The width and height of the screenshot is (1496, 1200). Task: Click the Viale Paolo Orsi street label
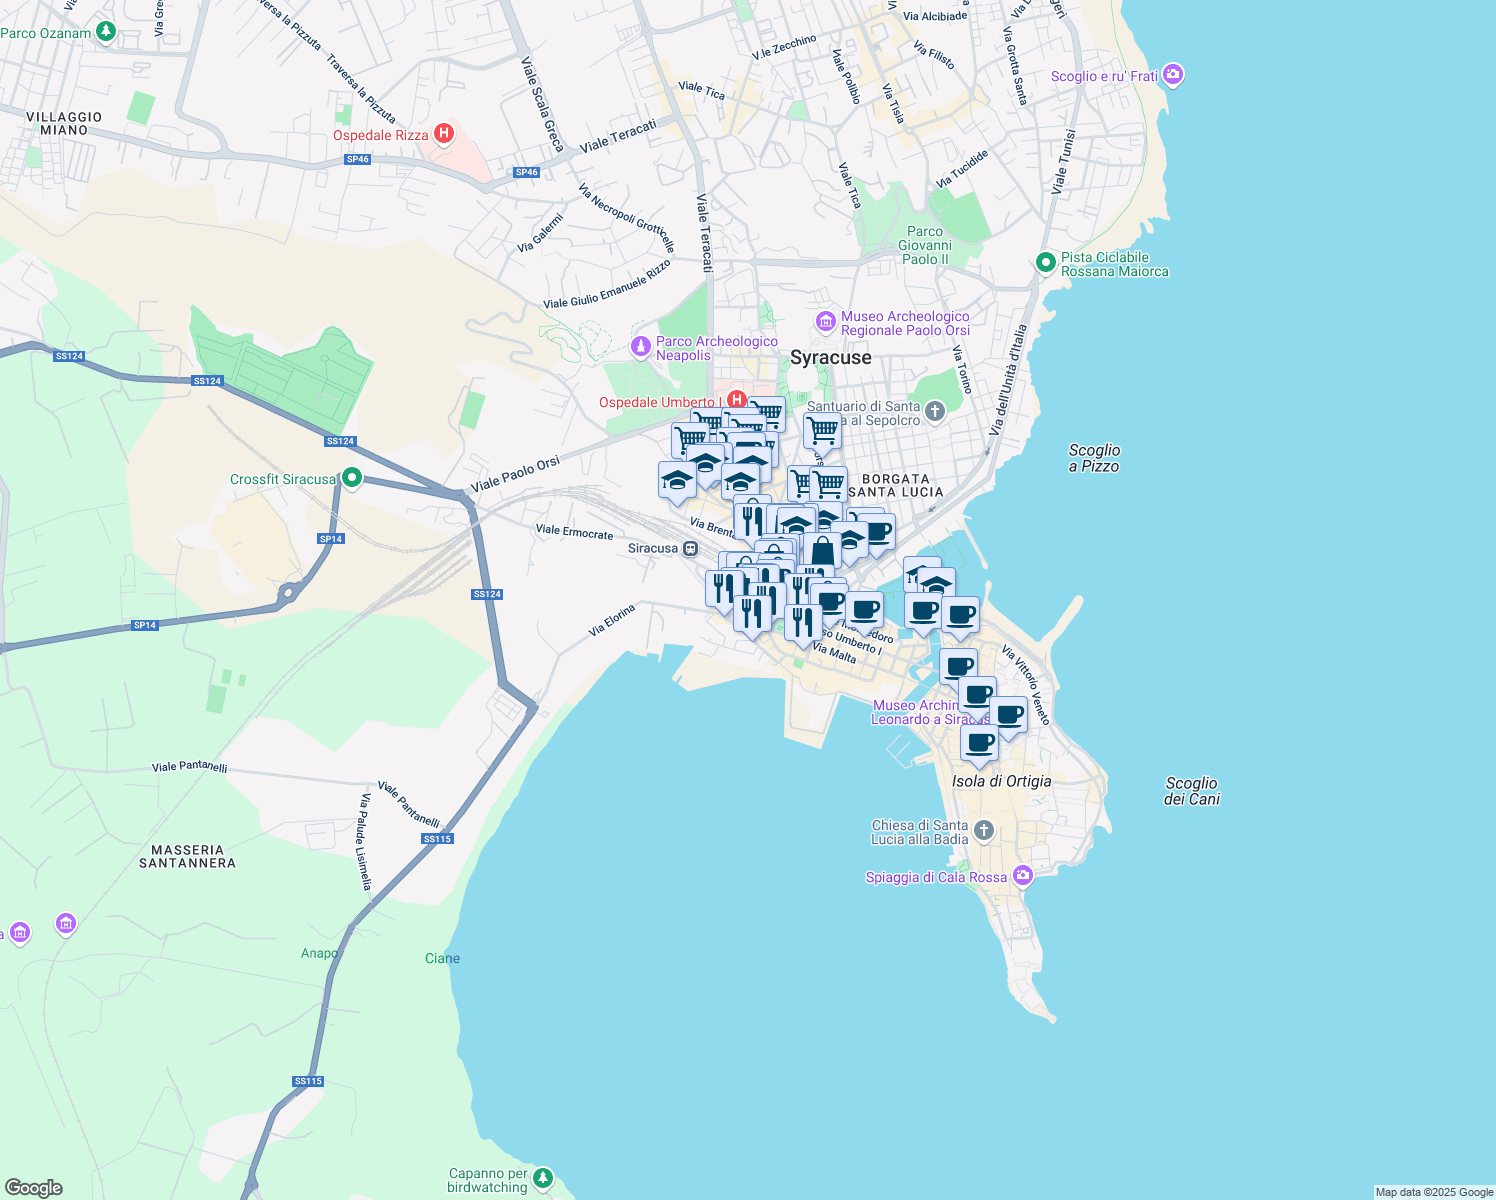tap(515, 474)
